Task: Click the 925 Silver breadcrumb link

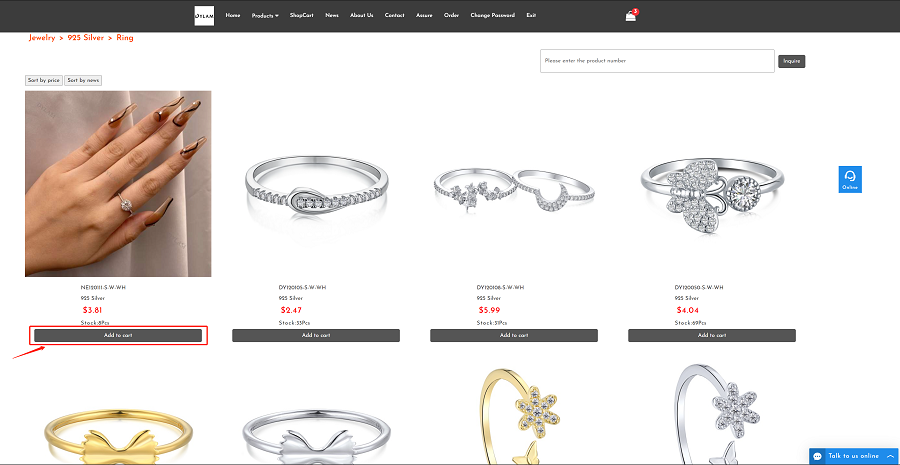Action: (86, 38)
